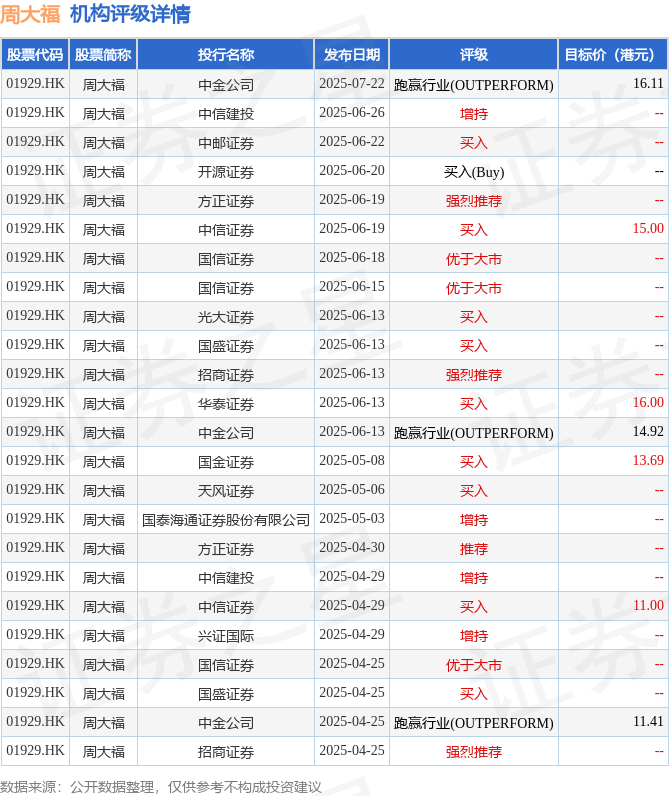The width and height of the screenshot is (669, 796).
Task: Click the 评级 column header
Action: 474,55
